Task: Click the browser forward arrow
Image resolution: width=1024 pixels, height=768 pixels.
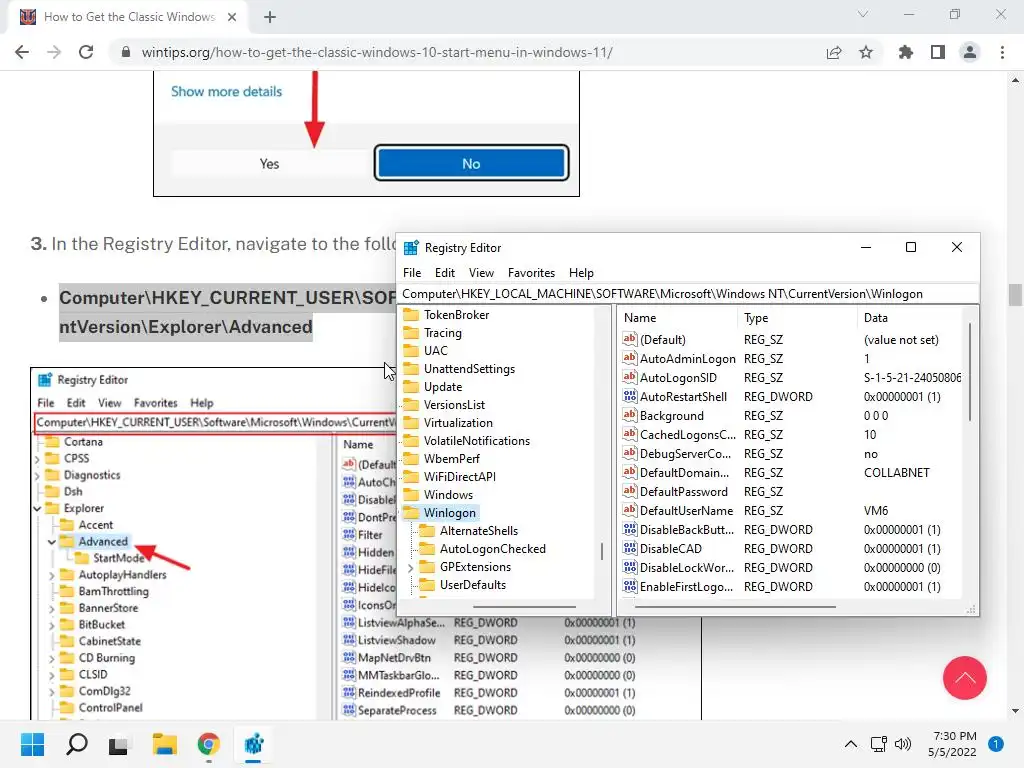Action: 54,52
